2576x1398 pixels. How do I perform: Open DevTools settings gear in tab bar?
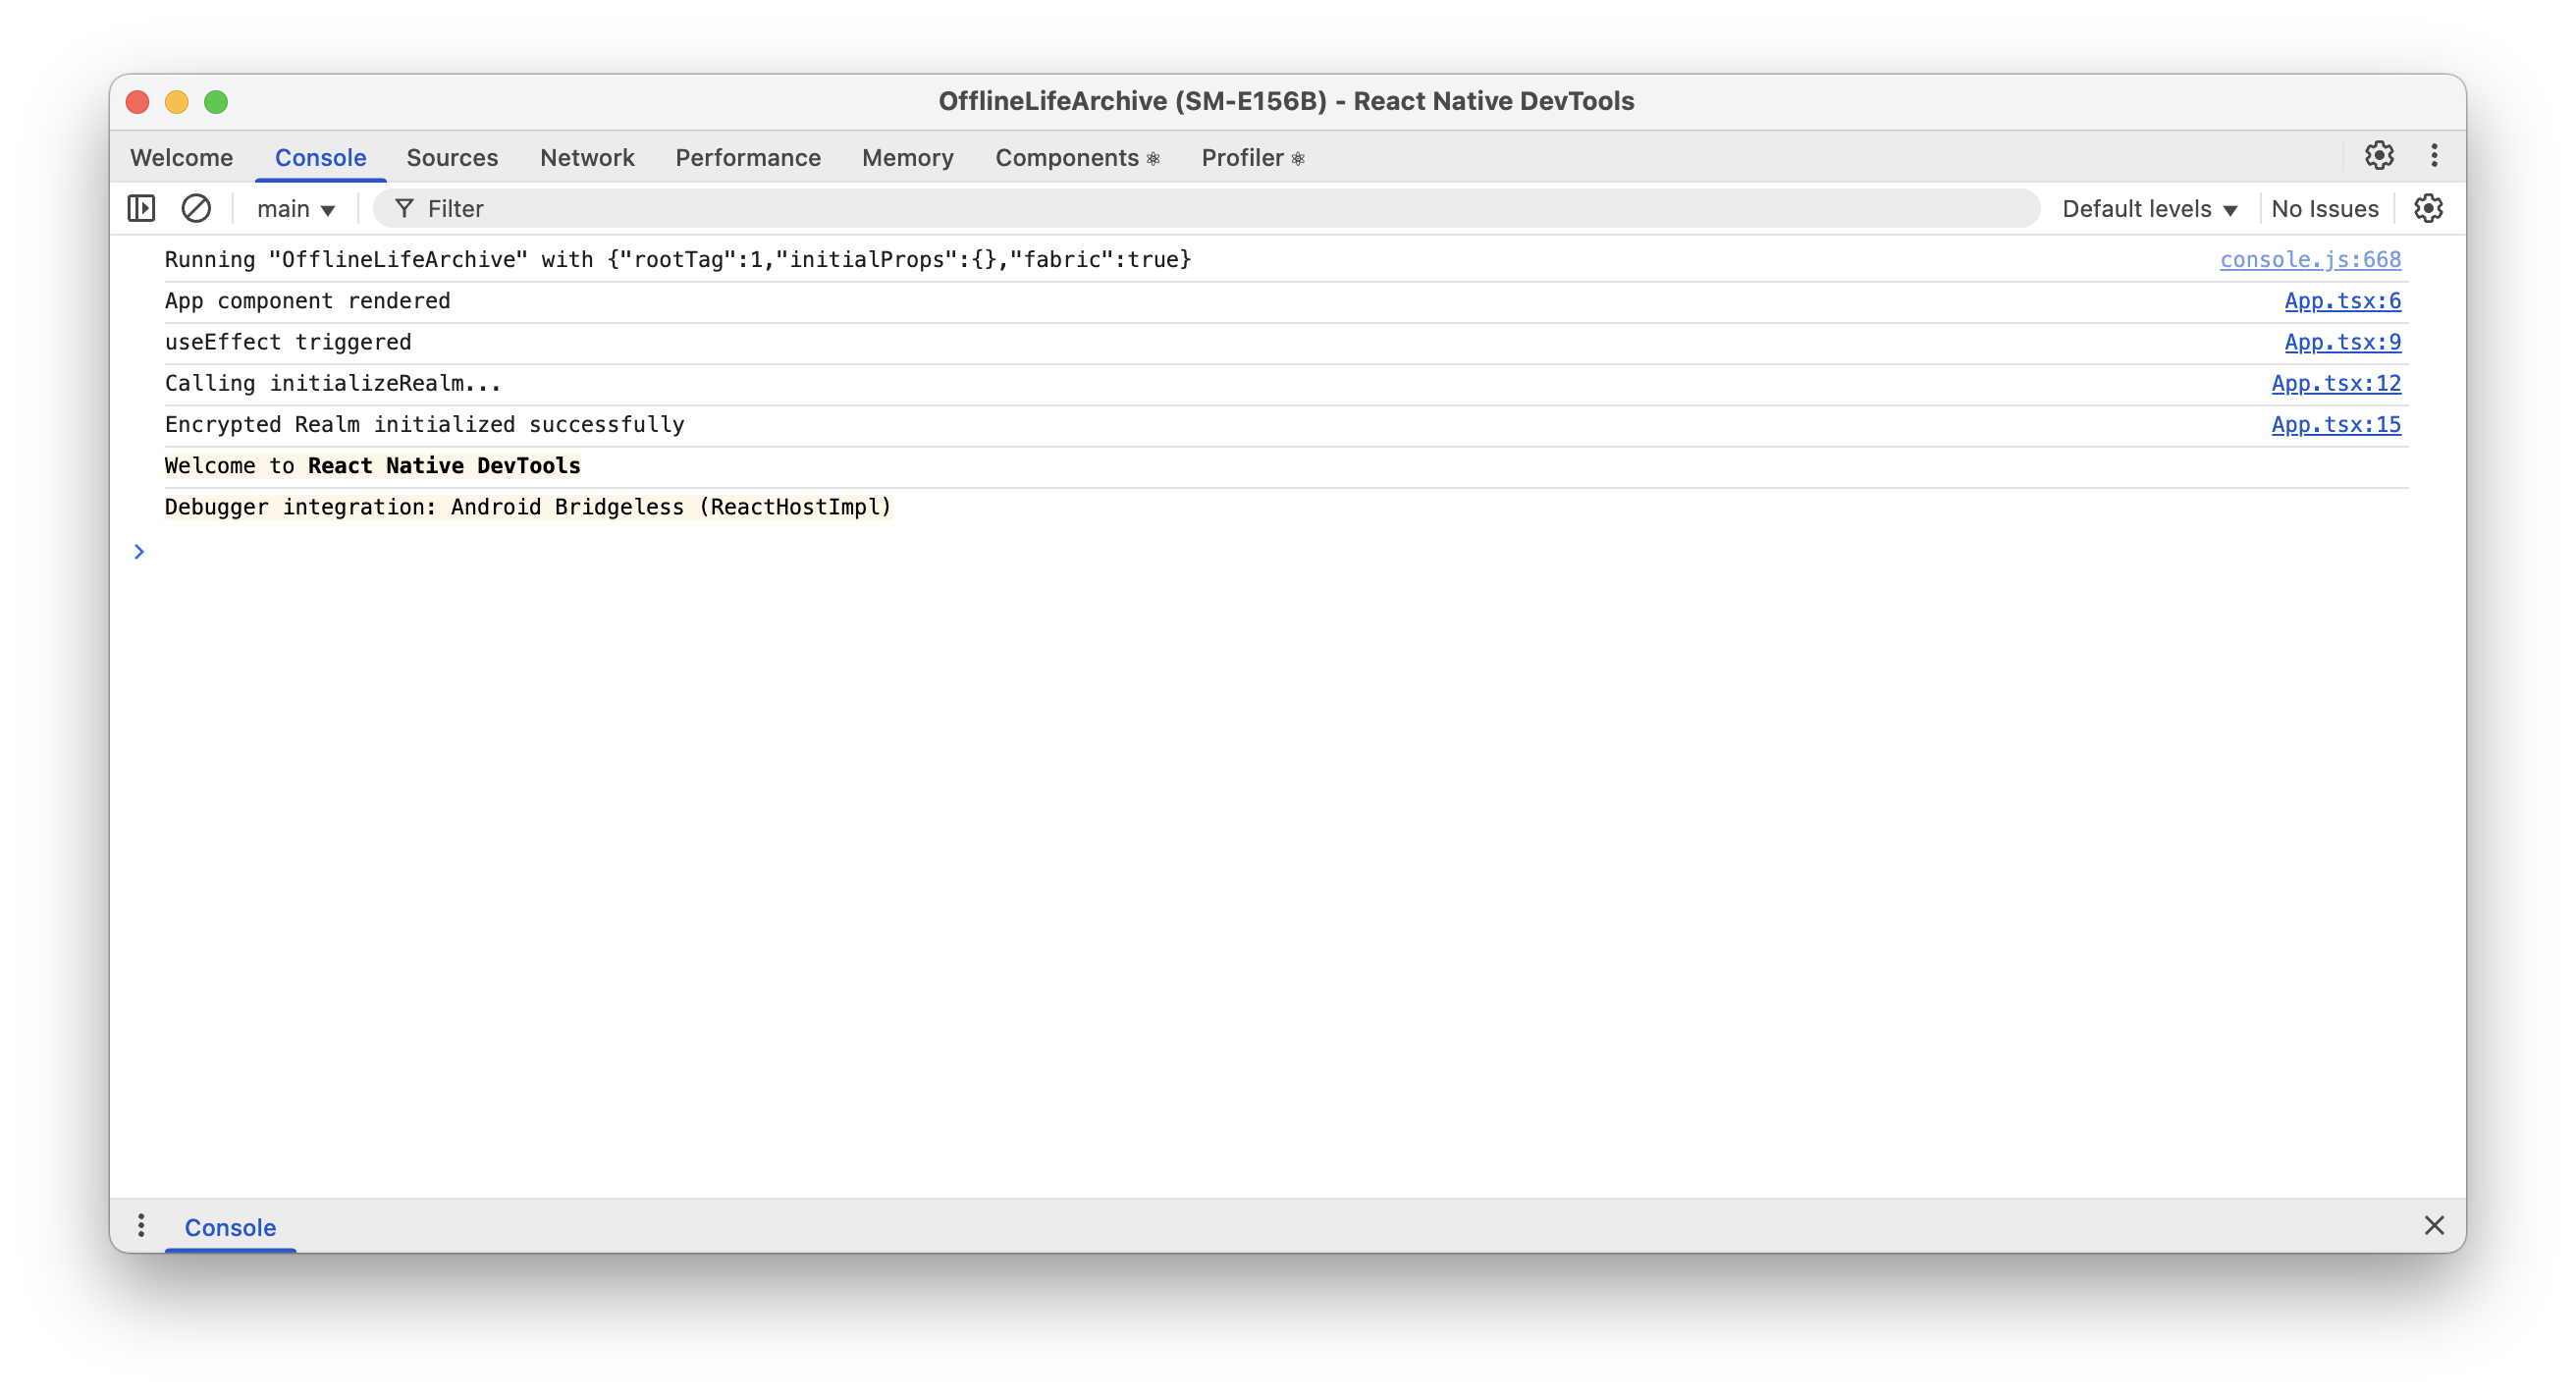pyautogui.click(x=2379, y=156)
